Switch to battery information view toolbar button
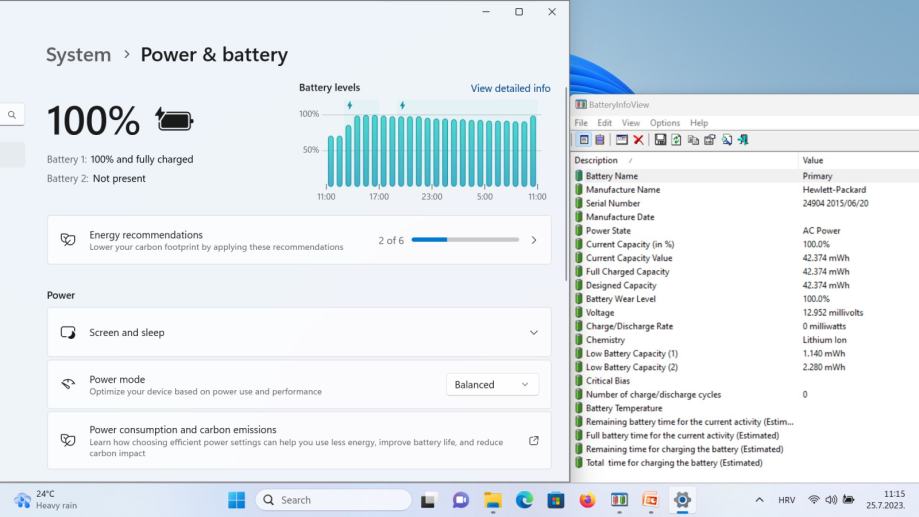The image size is (919, 517). point(584,140)
